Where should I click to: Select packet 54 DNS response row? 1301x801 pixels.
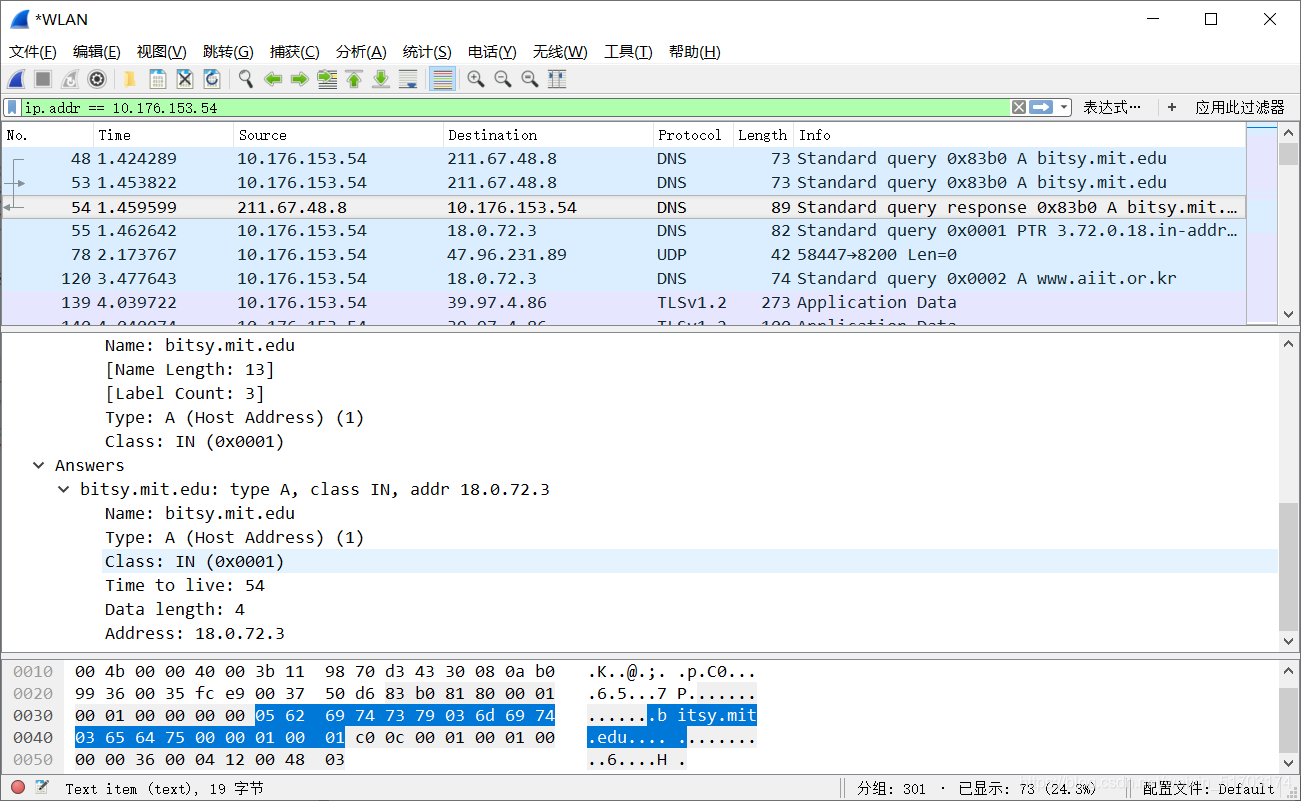point(624,207)
